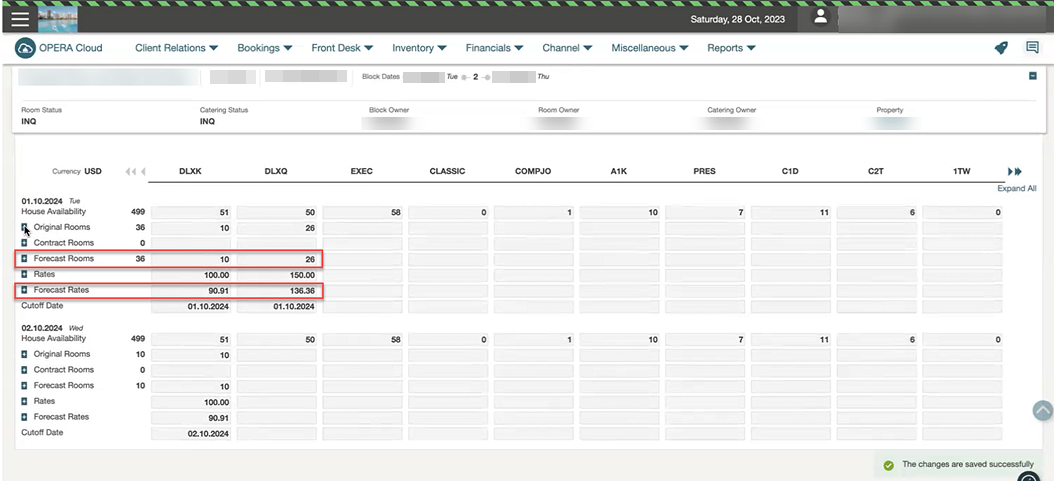Image resolution: width=1054 pixels, height=481 pixels.
Task: Click DLXK Forecast Rooms field on 02.10.2024
Action: 191,387
